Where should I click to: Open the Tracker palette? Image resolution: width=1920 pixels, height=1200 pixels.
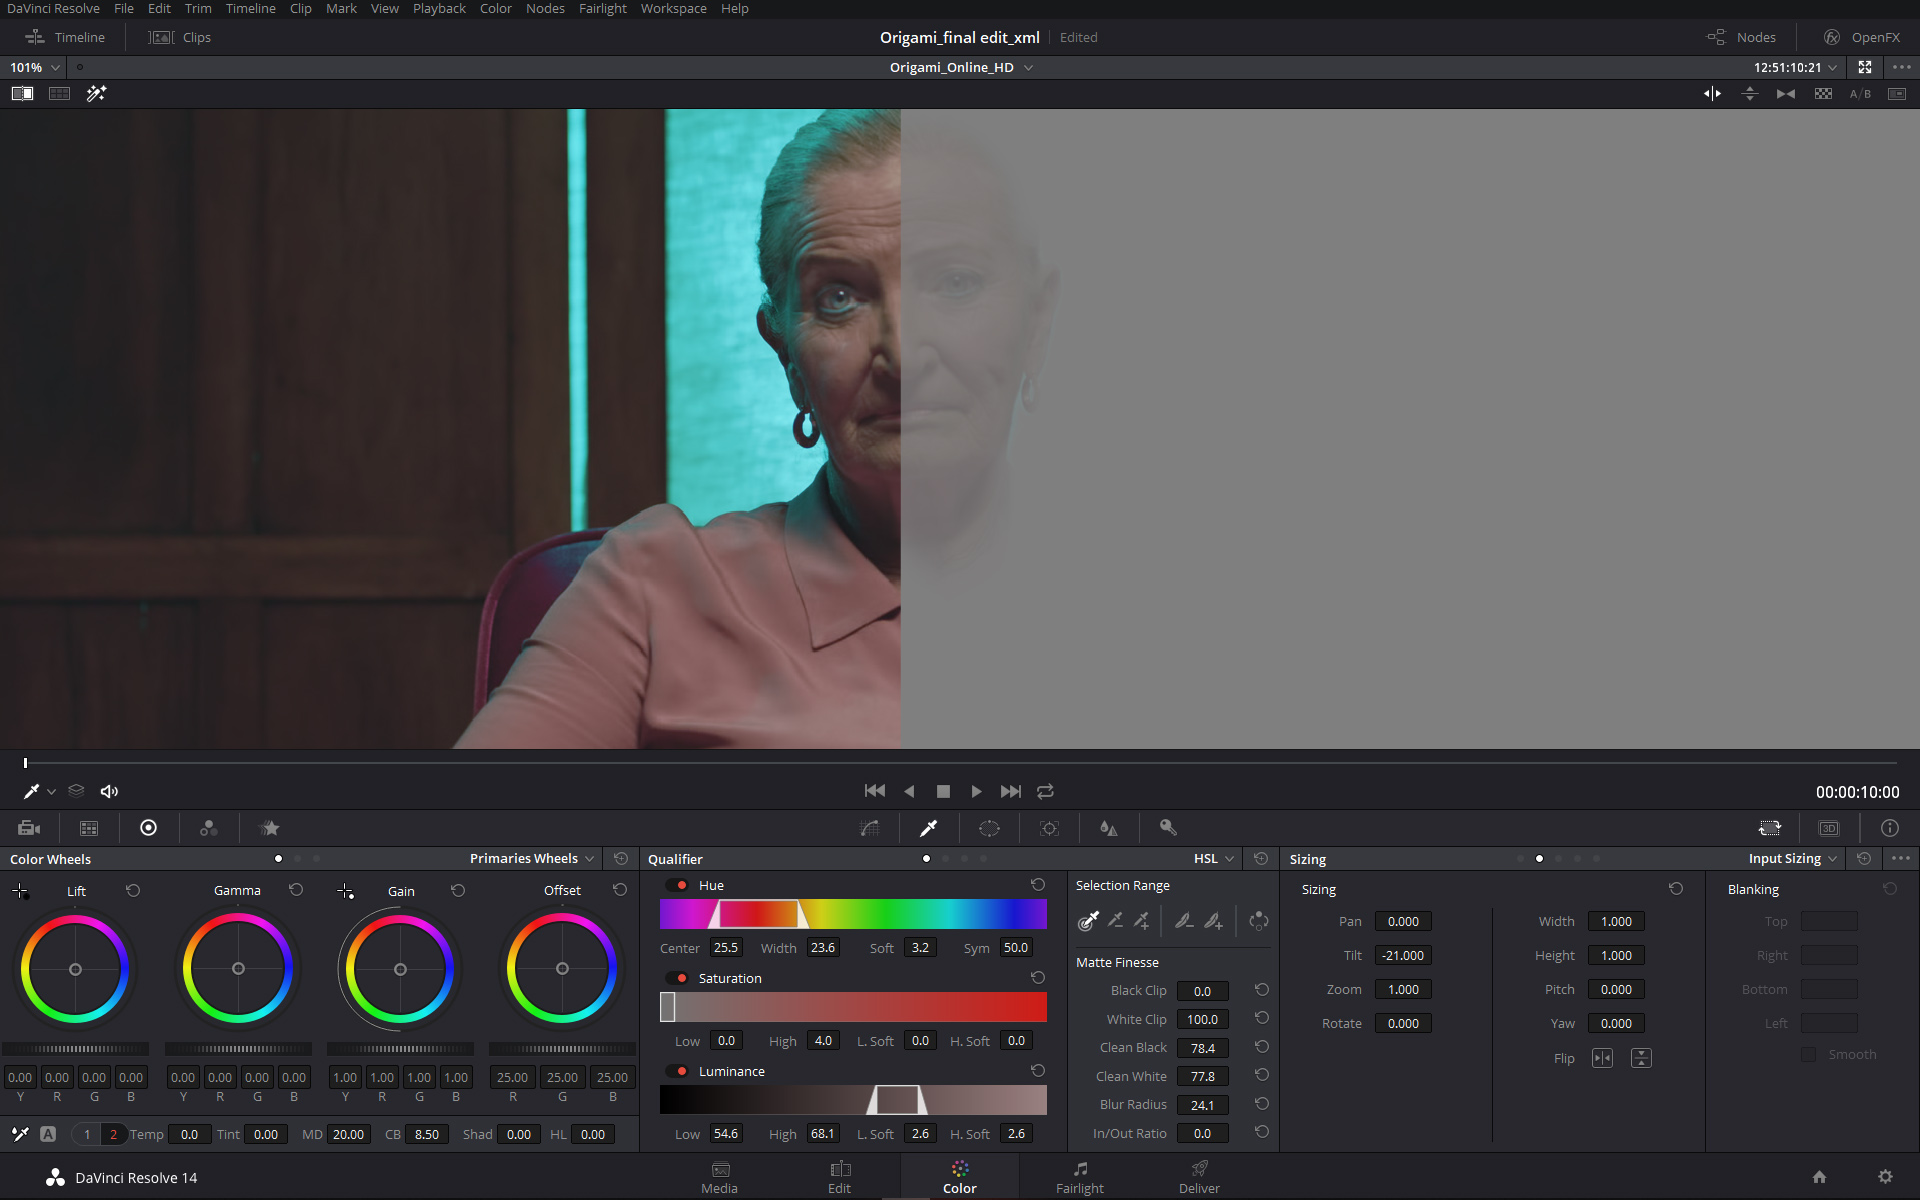click(1049, 828)
